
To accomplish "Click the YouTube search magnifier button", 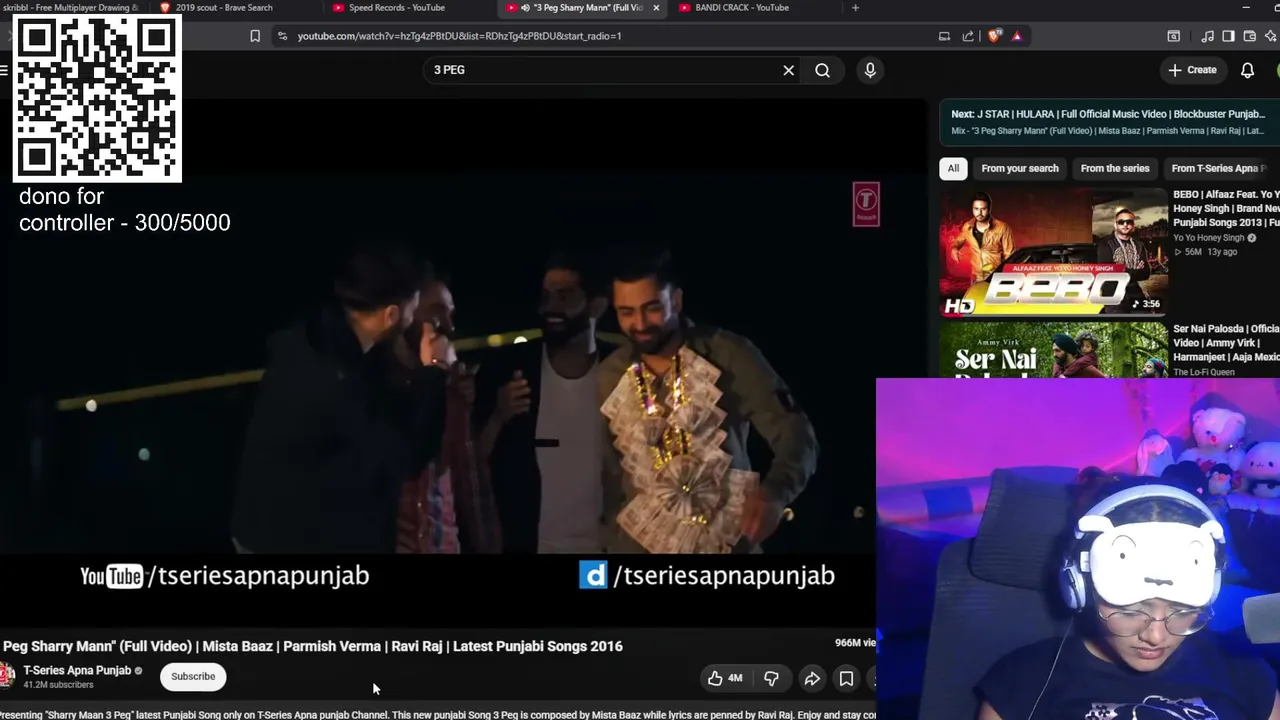I will pyautogui.click(x=822, y=70).
